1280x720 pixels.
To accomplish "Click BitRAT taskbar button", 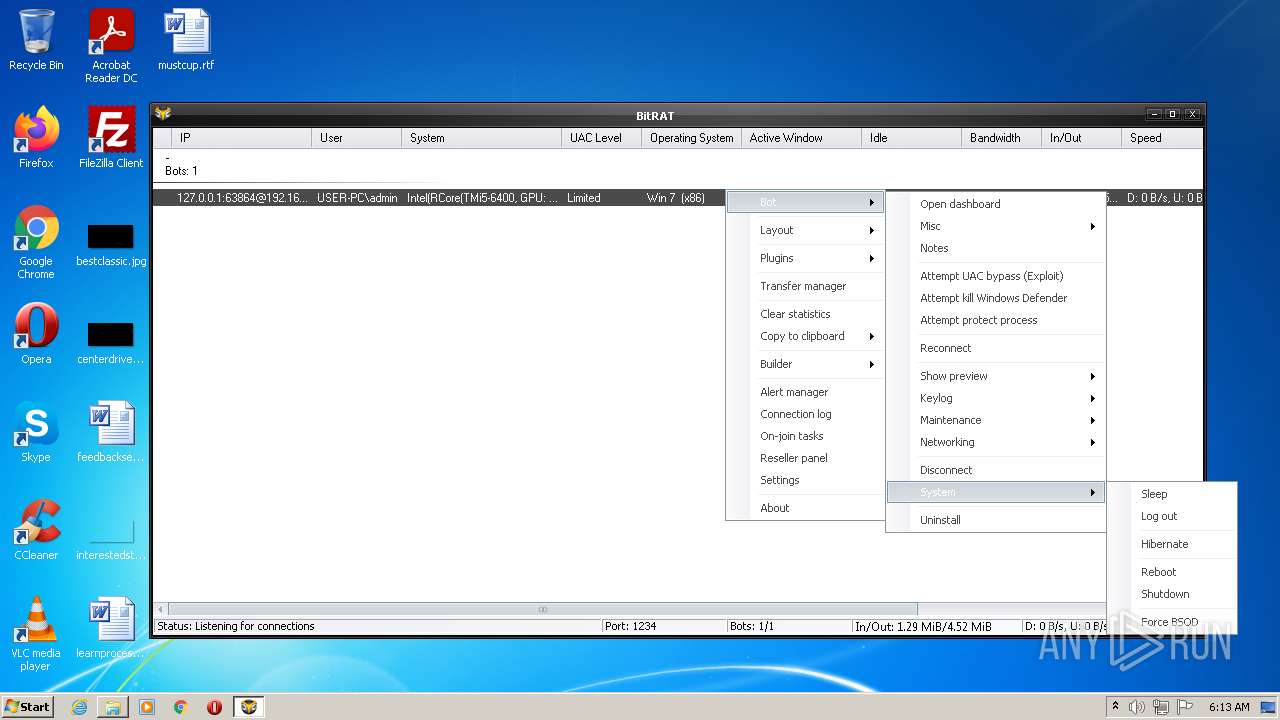I will click(249, 707).
